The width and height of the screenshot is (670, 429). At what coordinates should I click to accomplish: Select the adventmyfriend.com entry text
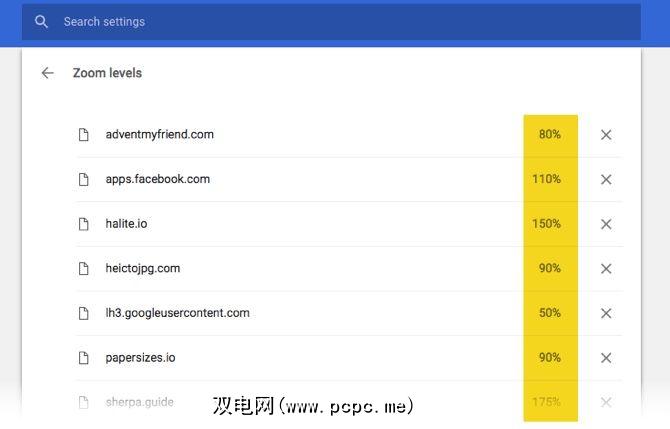tap(159, 135)
